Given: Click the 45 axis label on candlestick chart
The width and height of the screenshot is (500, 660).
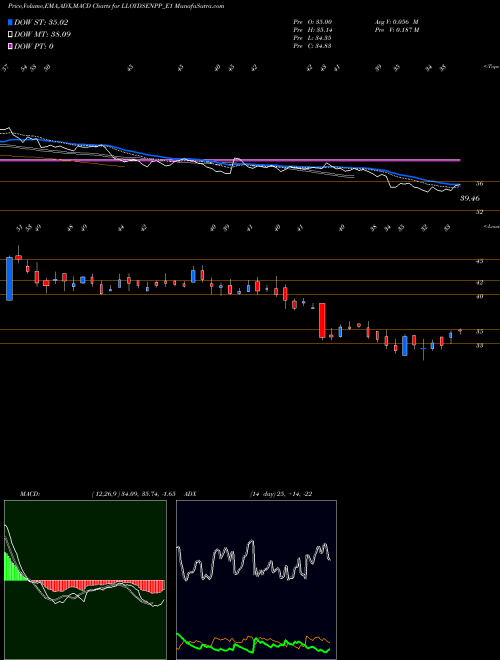Looking at the screenshot, I should (x=479, y=261).
